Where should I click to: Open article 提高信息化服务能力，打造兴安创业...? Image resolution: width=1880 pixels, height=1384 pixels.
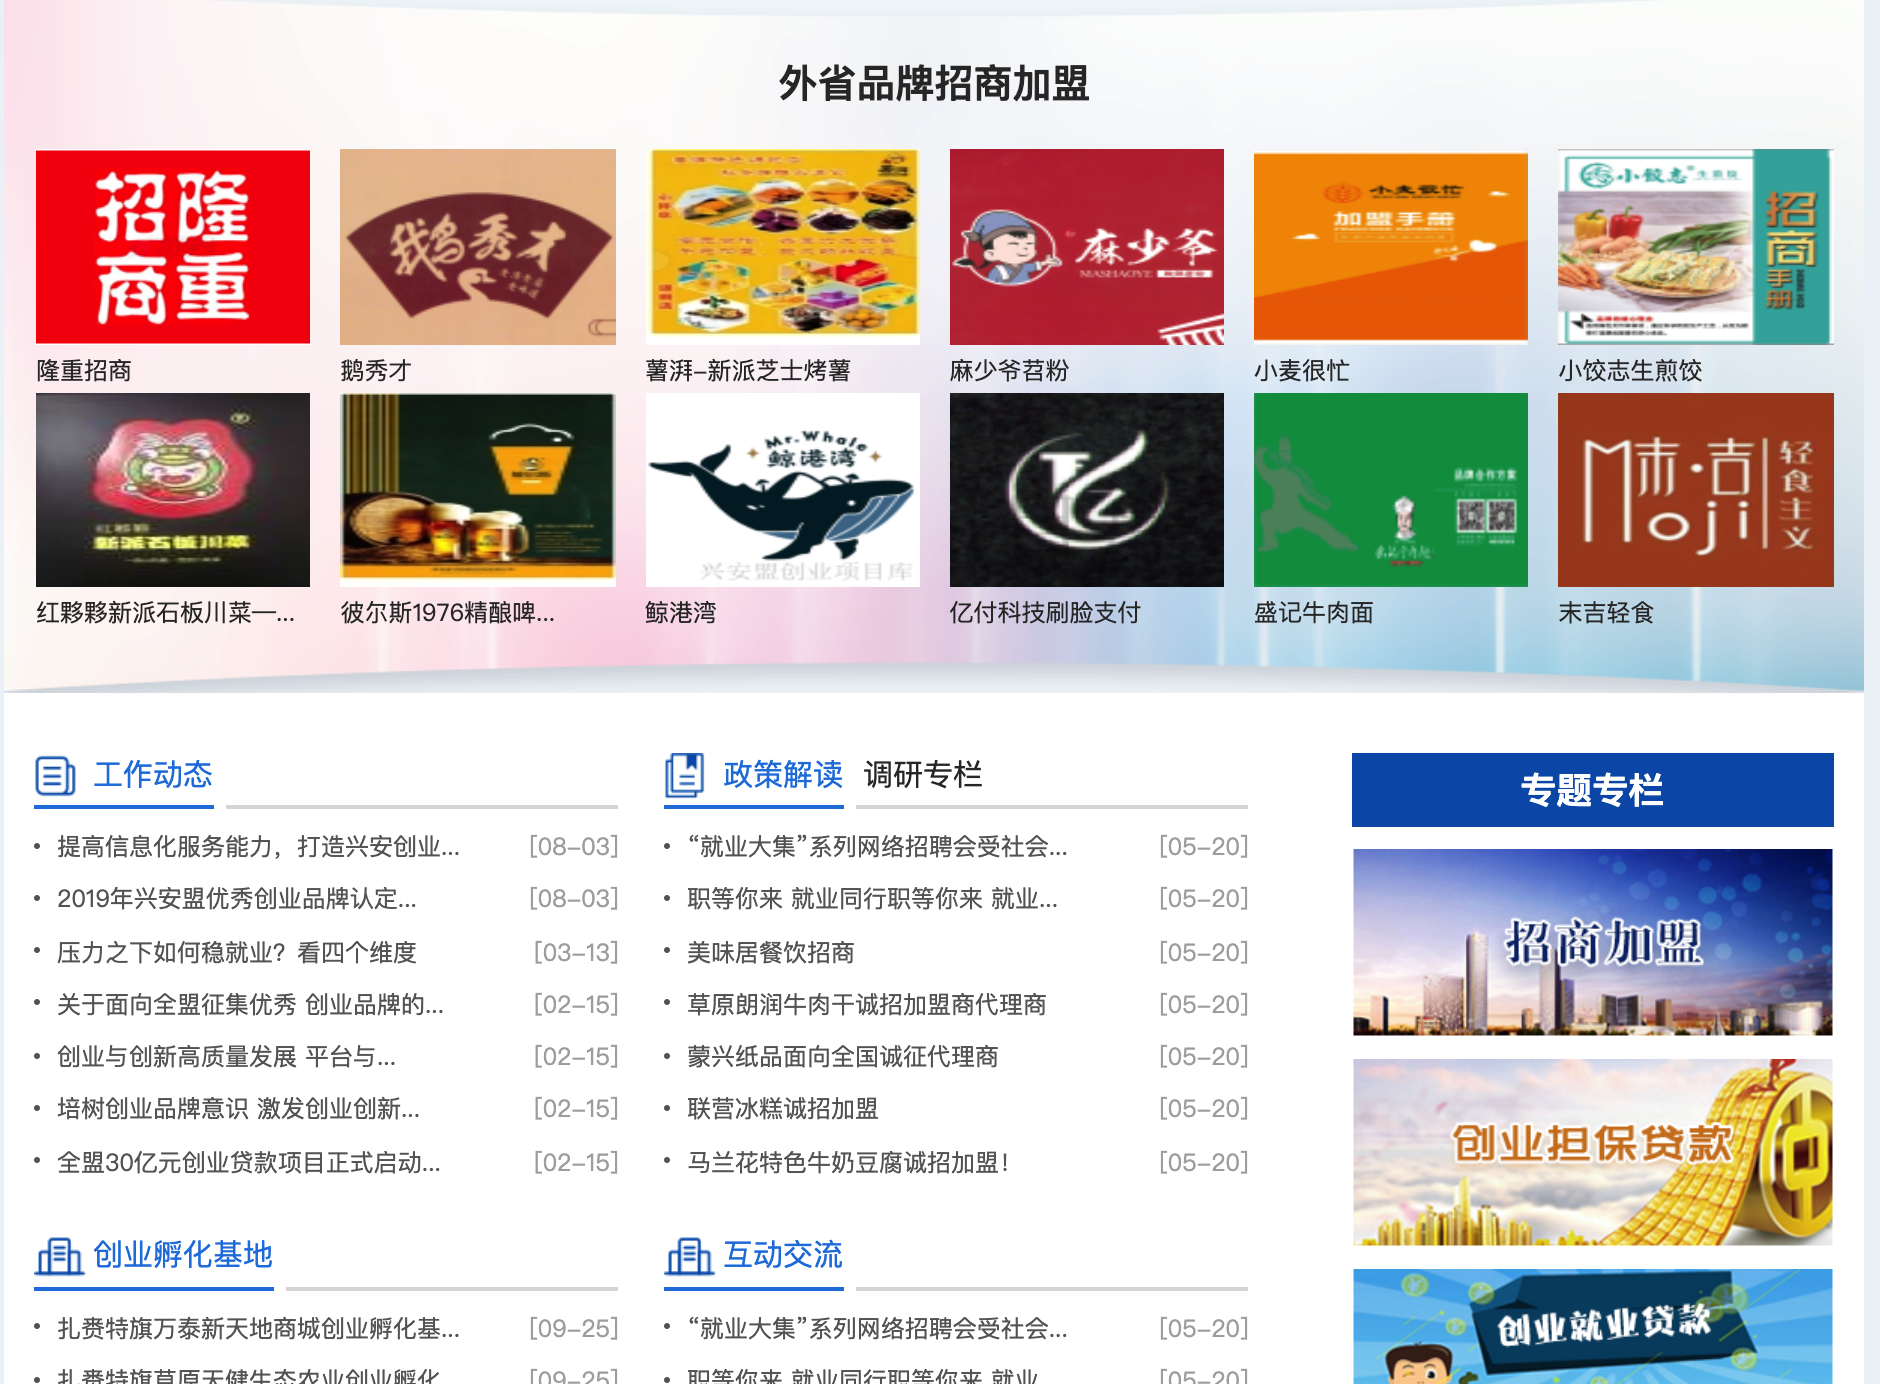(x=258, y=847)
